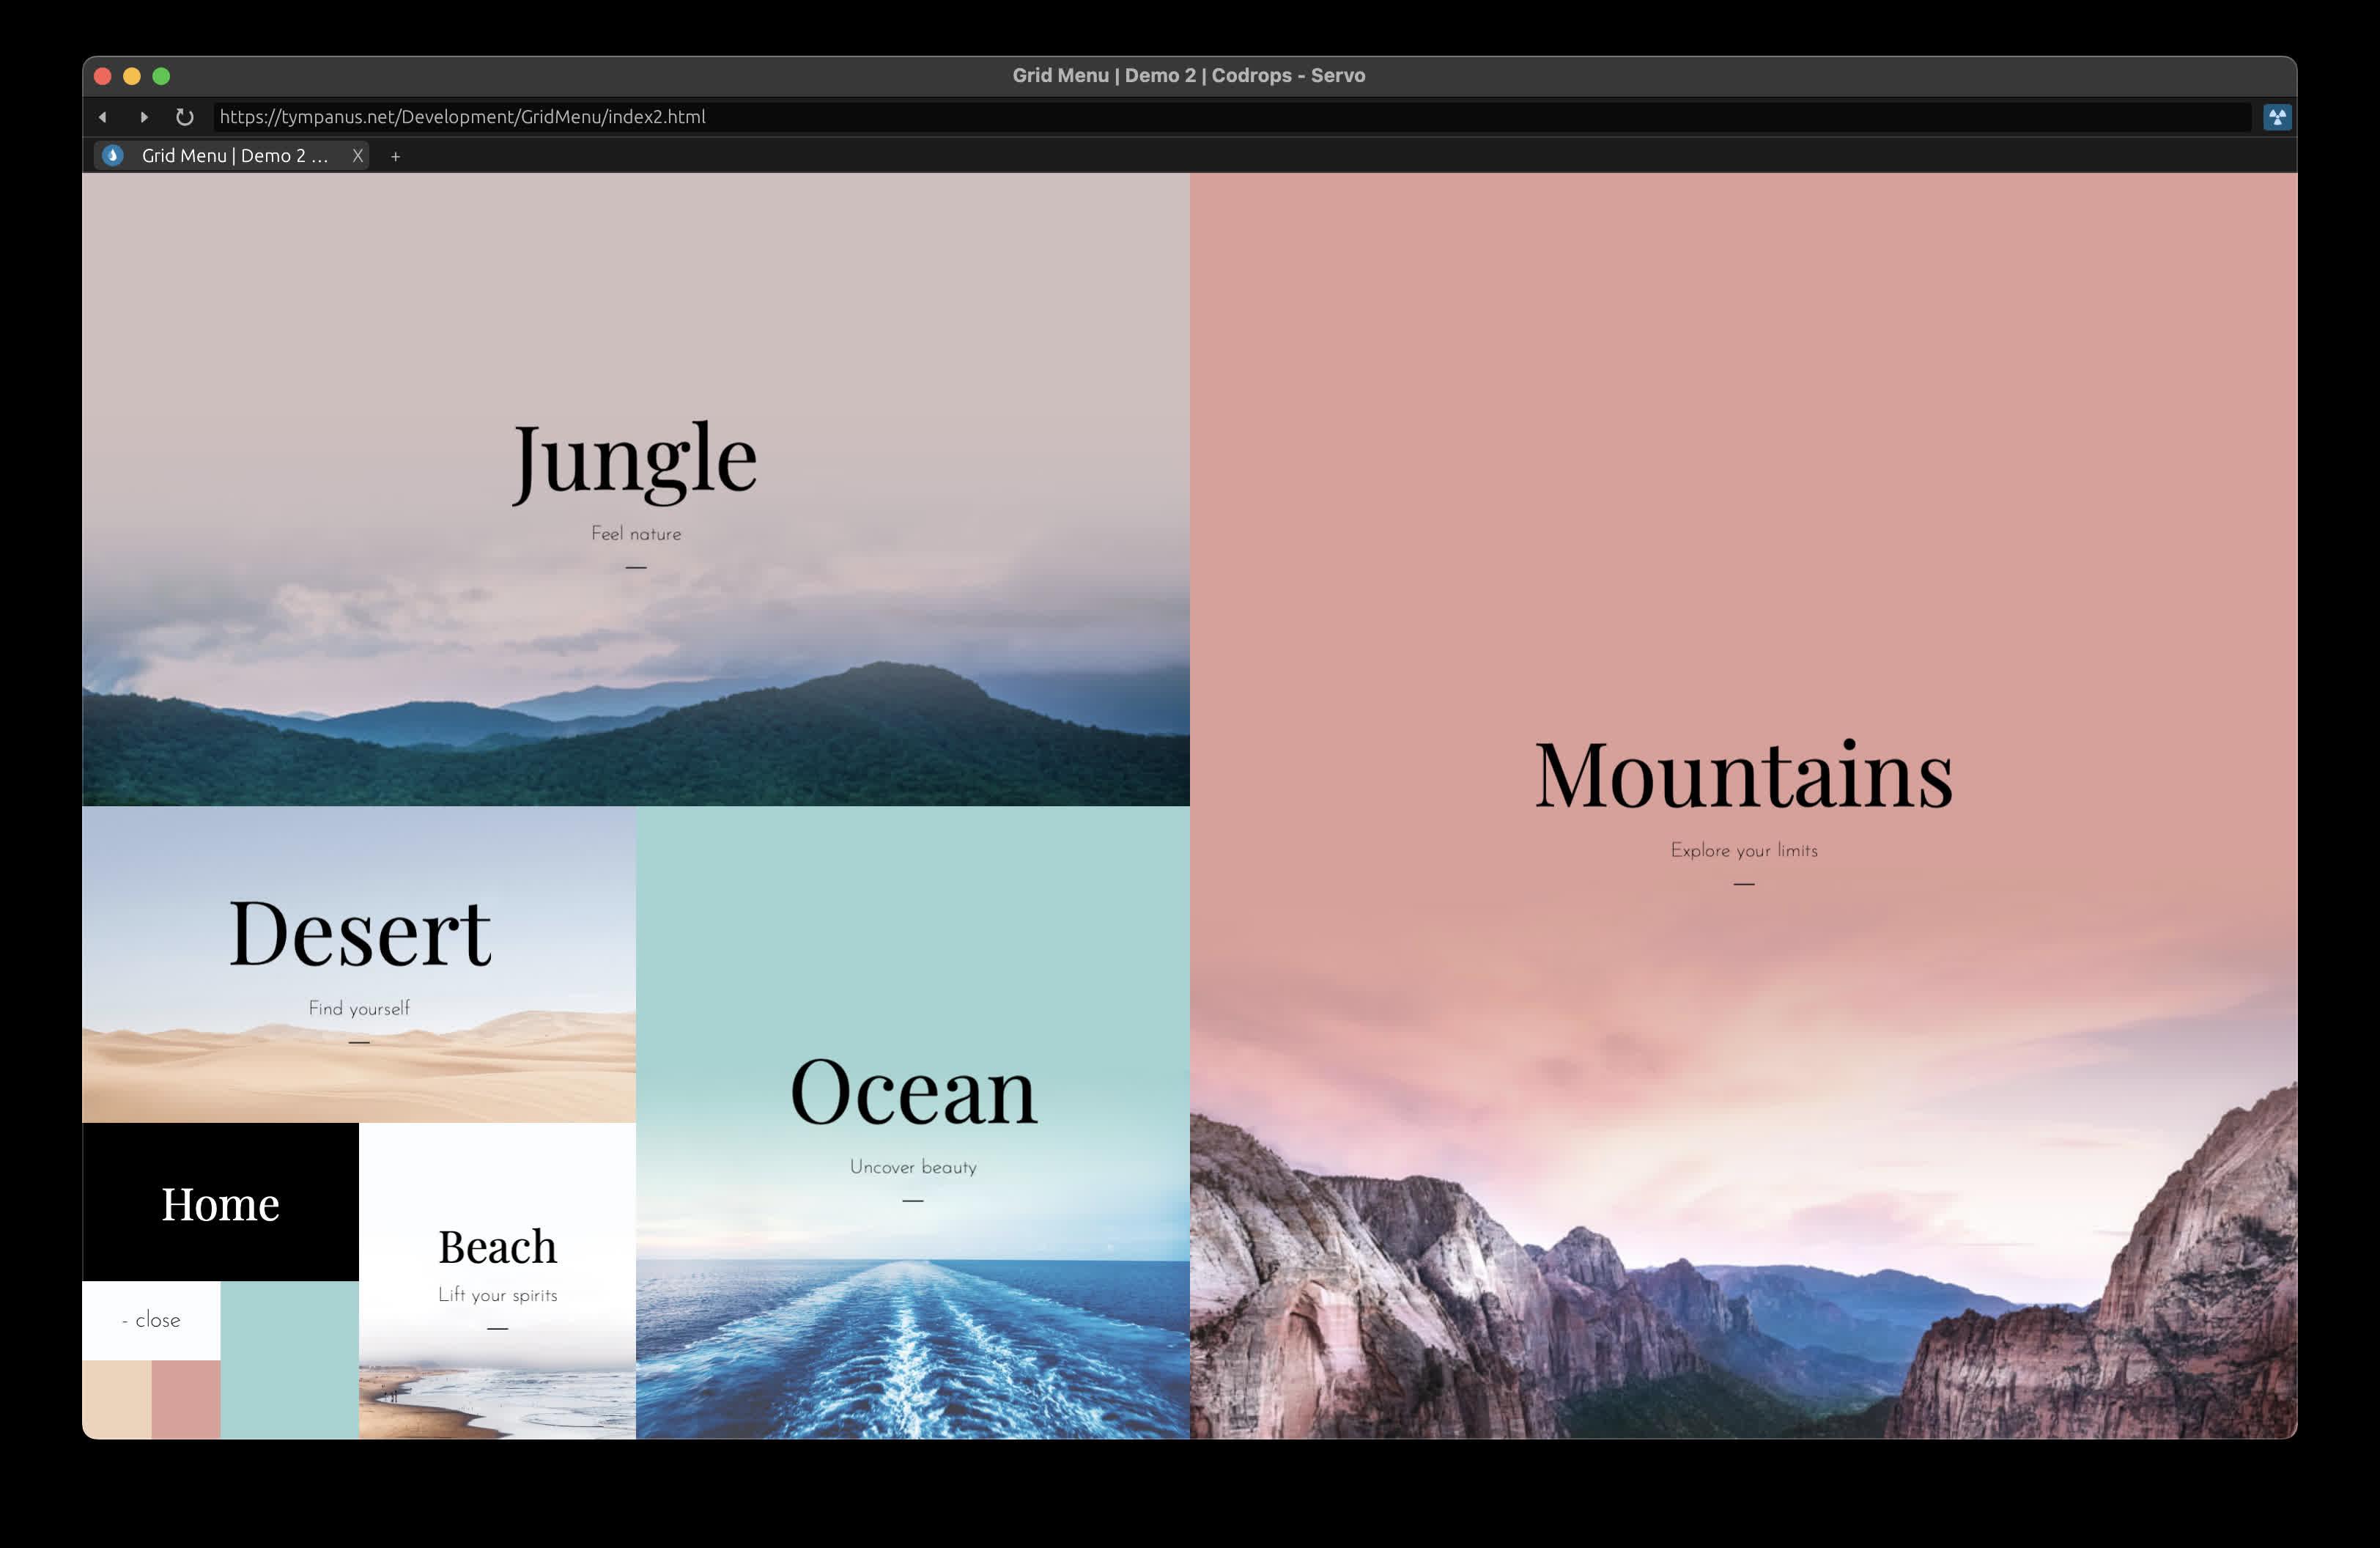
Task: Open the Home menu tile
Action: point(220,1203)
